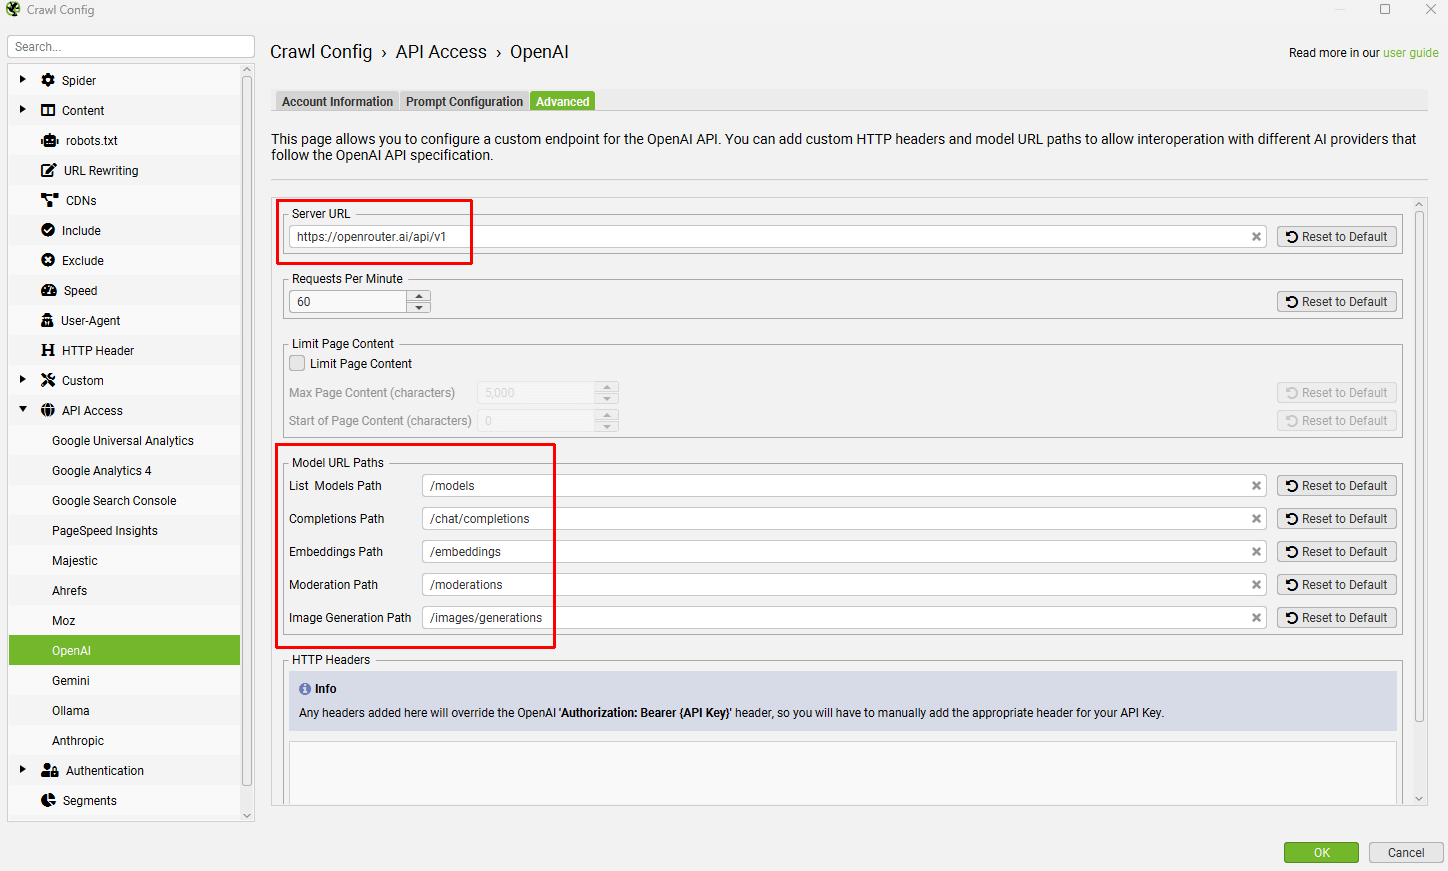Open Ollama API settings

click(124, 710)
